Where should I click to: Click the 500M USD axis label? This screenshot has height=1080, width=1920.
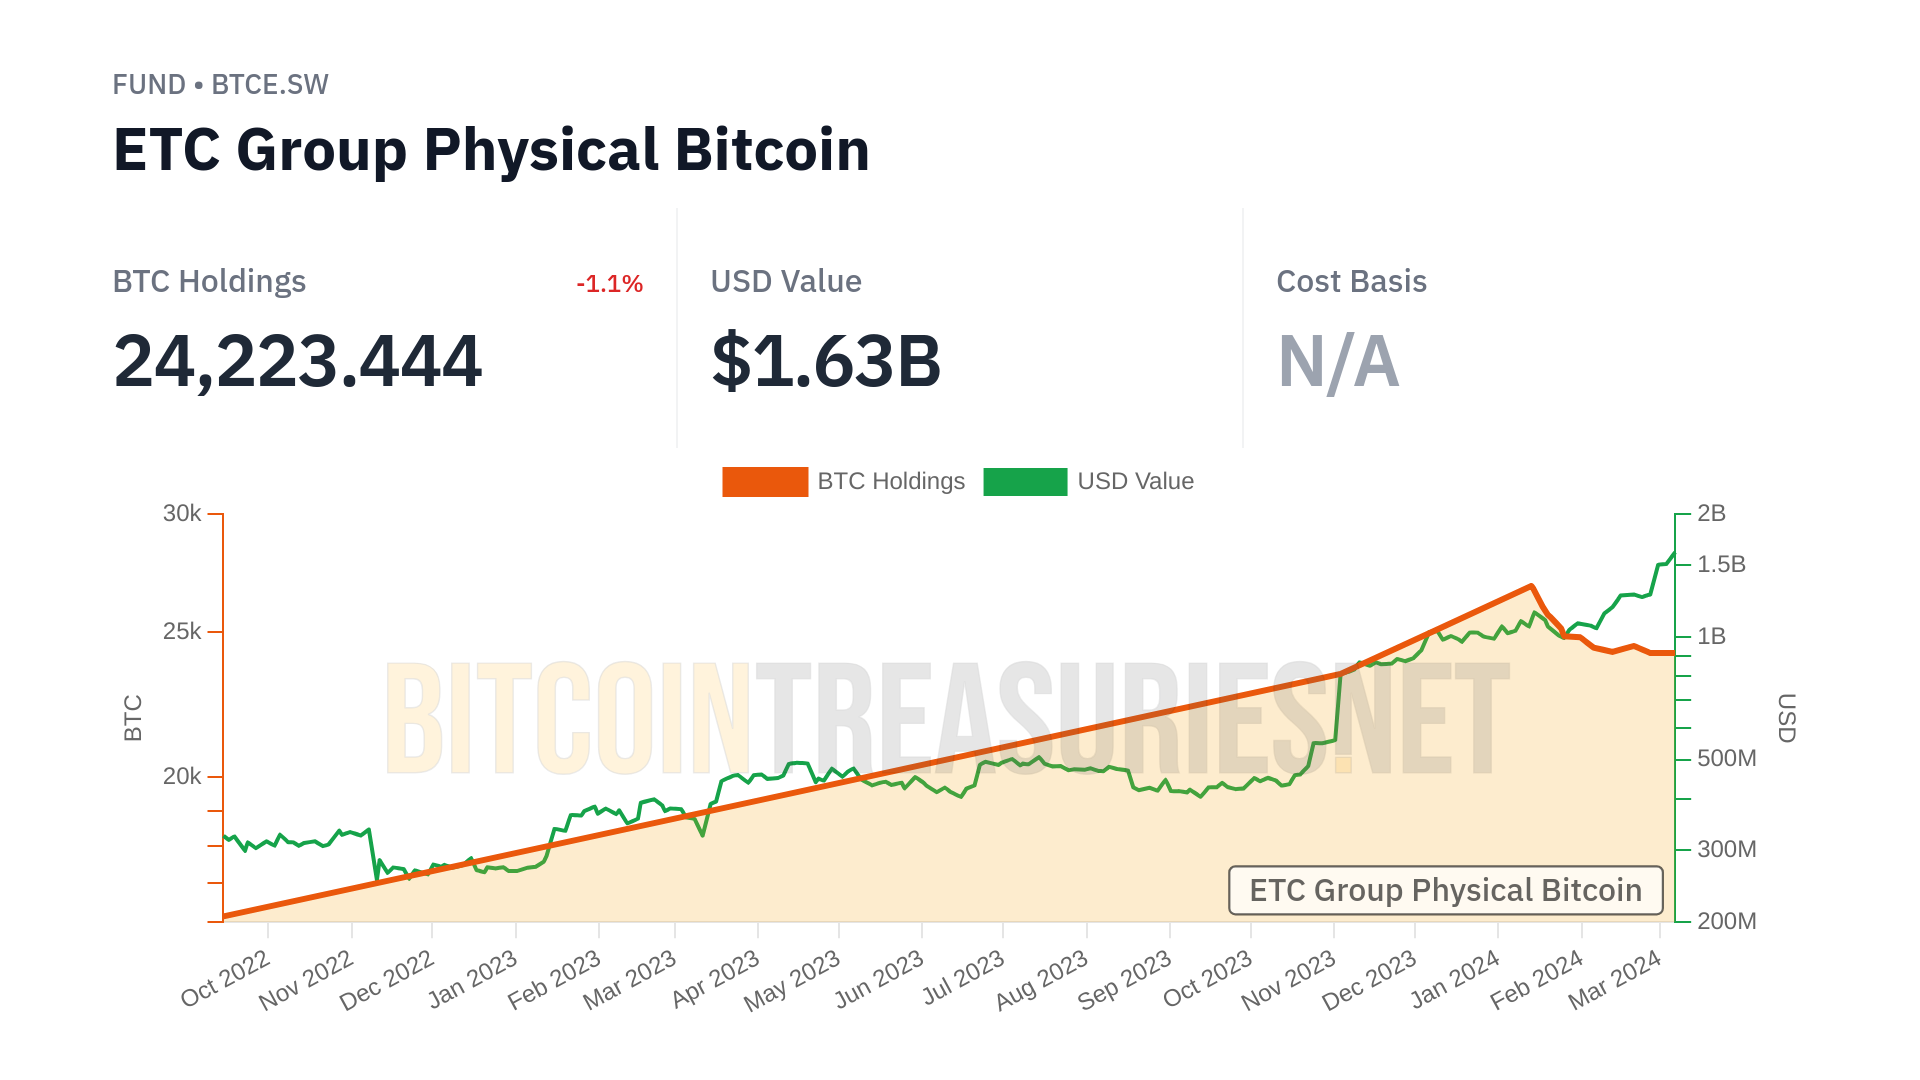[x=1726, y=759]
